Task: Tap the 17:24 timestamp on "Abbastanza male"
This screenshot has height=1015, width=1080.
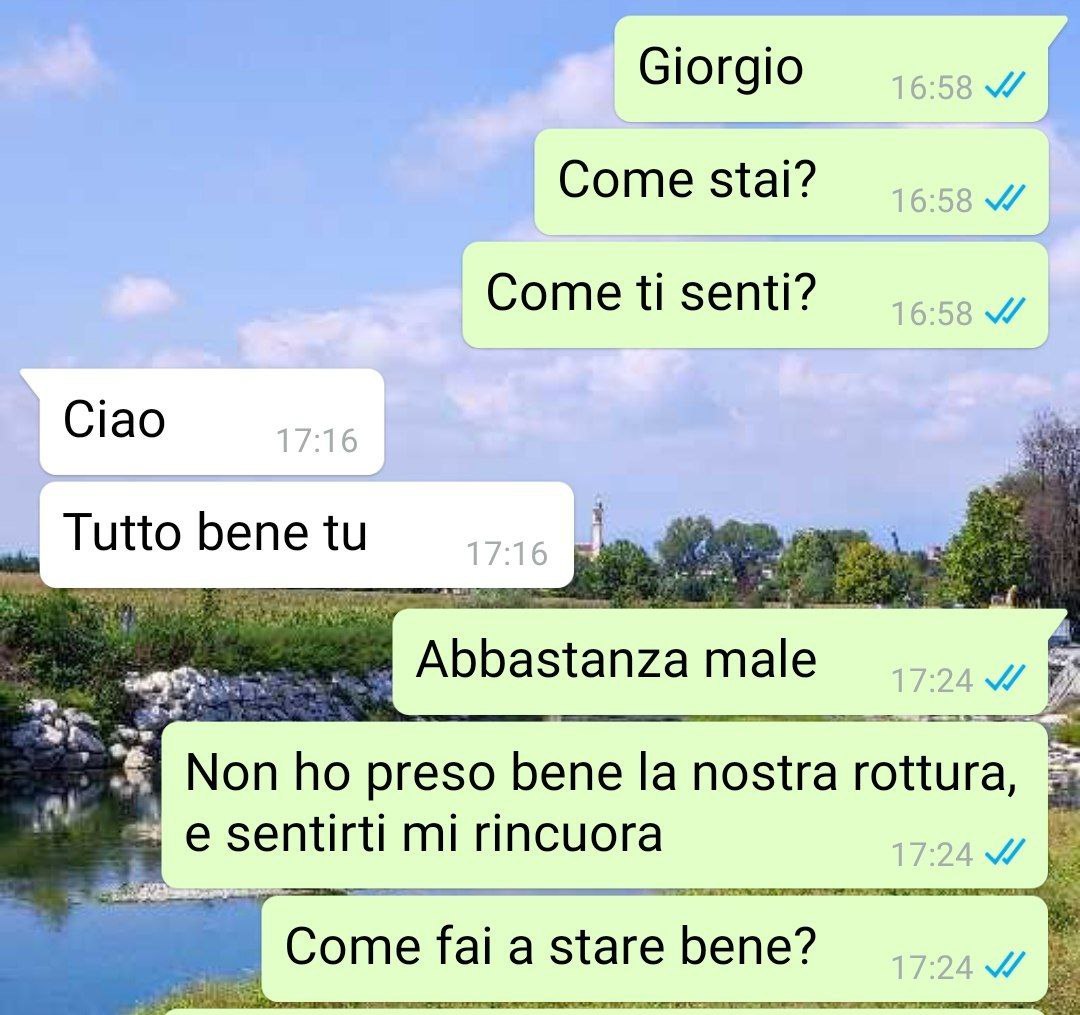Action: [931, 680]
